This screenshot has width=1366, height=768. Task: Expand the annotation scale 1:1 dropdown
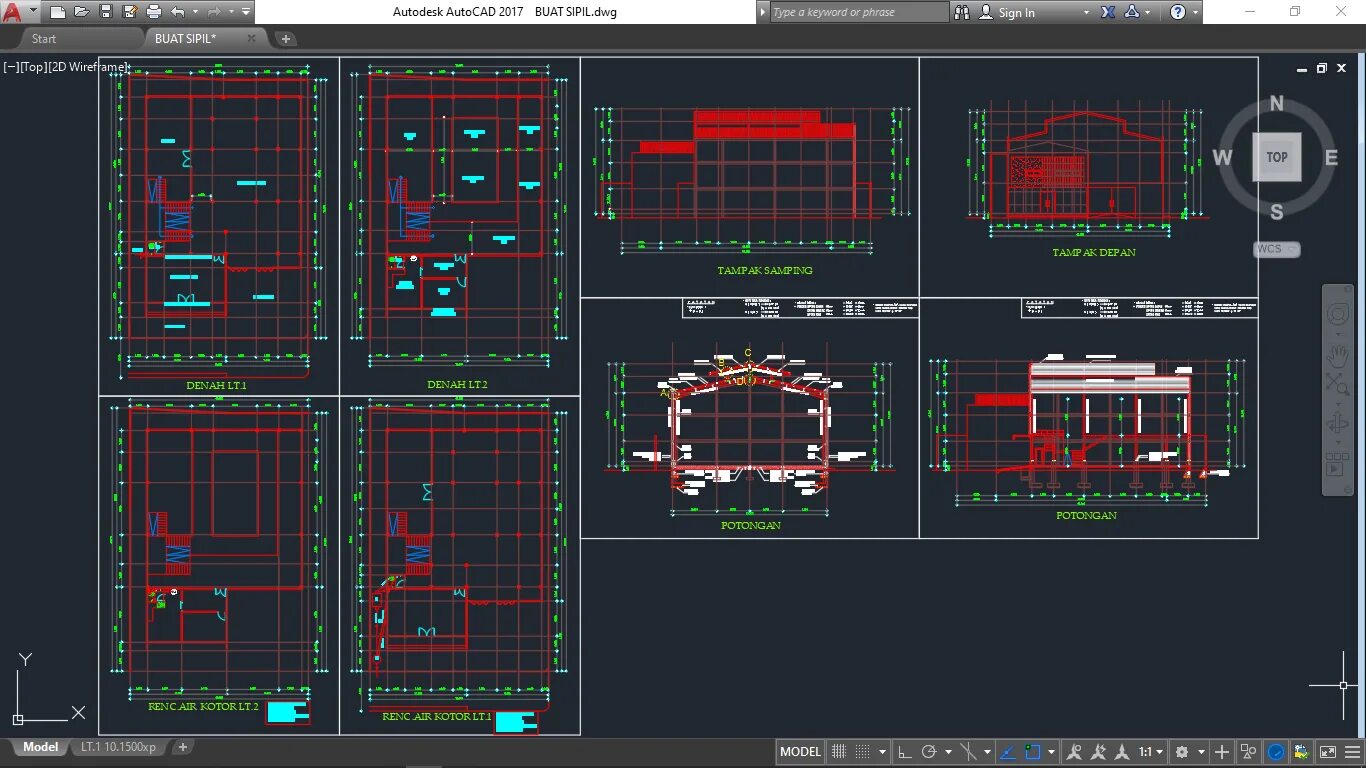1152,752
